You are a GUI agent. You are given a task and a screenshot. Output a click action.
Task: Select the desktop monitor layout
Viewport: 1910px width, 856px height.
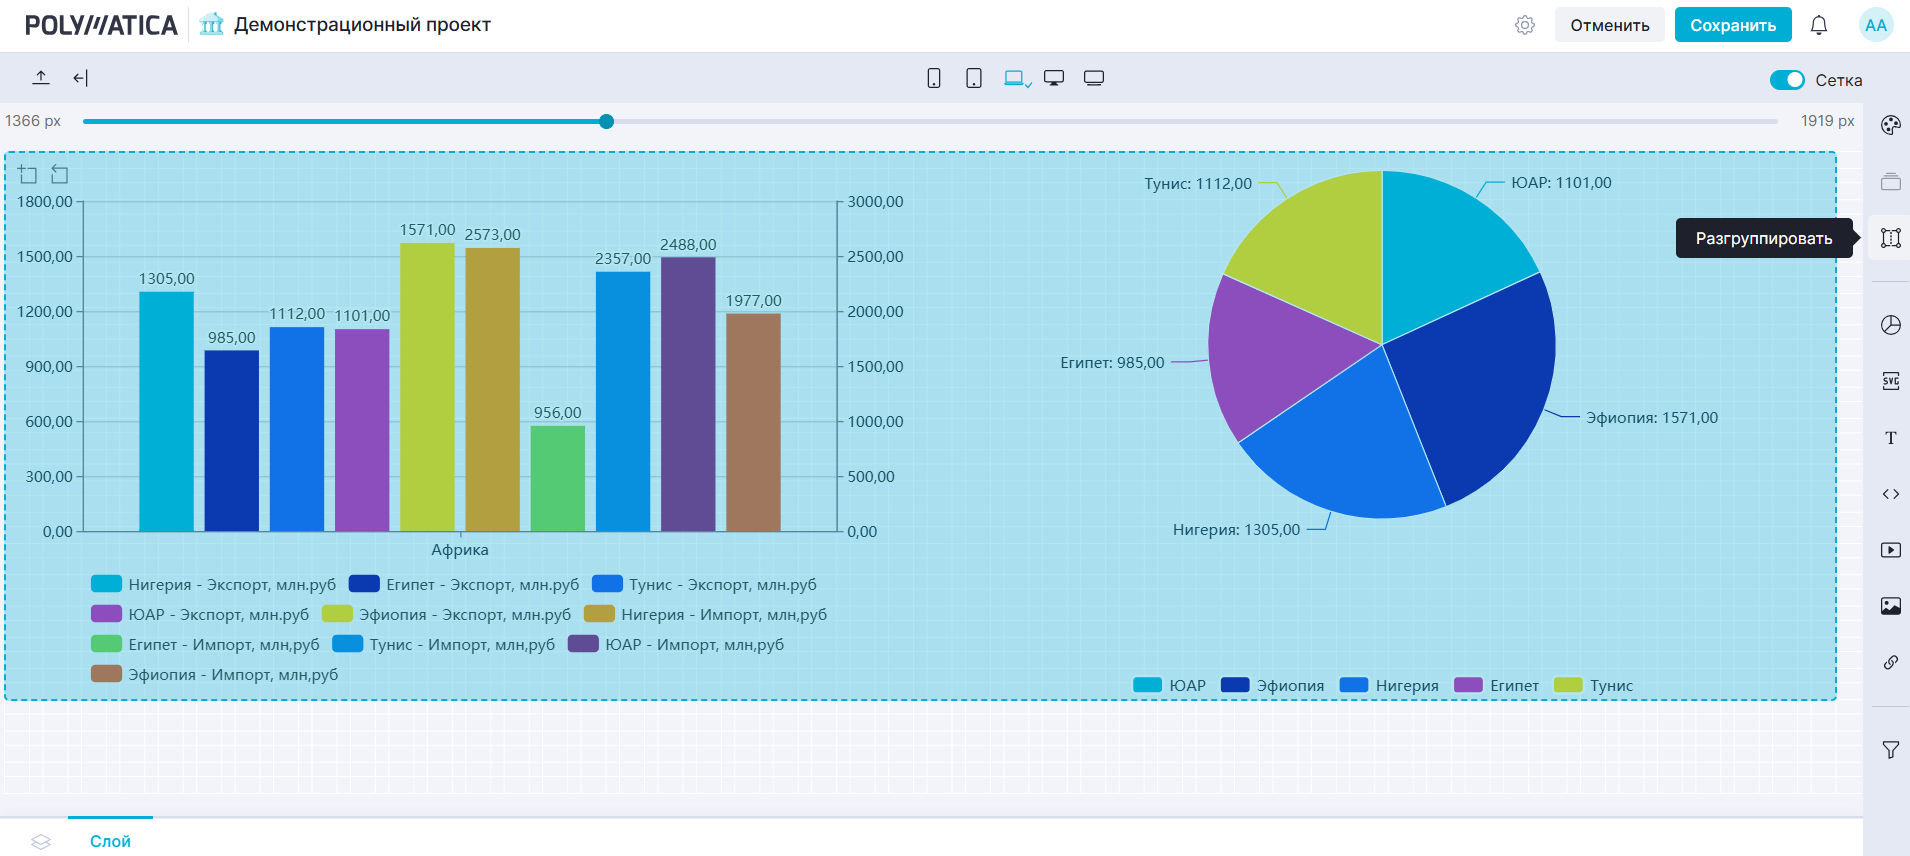[1054, 78]
